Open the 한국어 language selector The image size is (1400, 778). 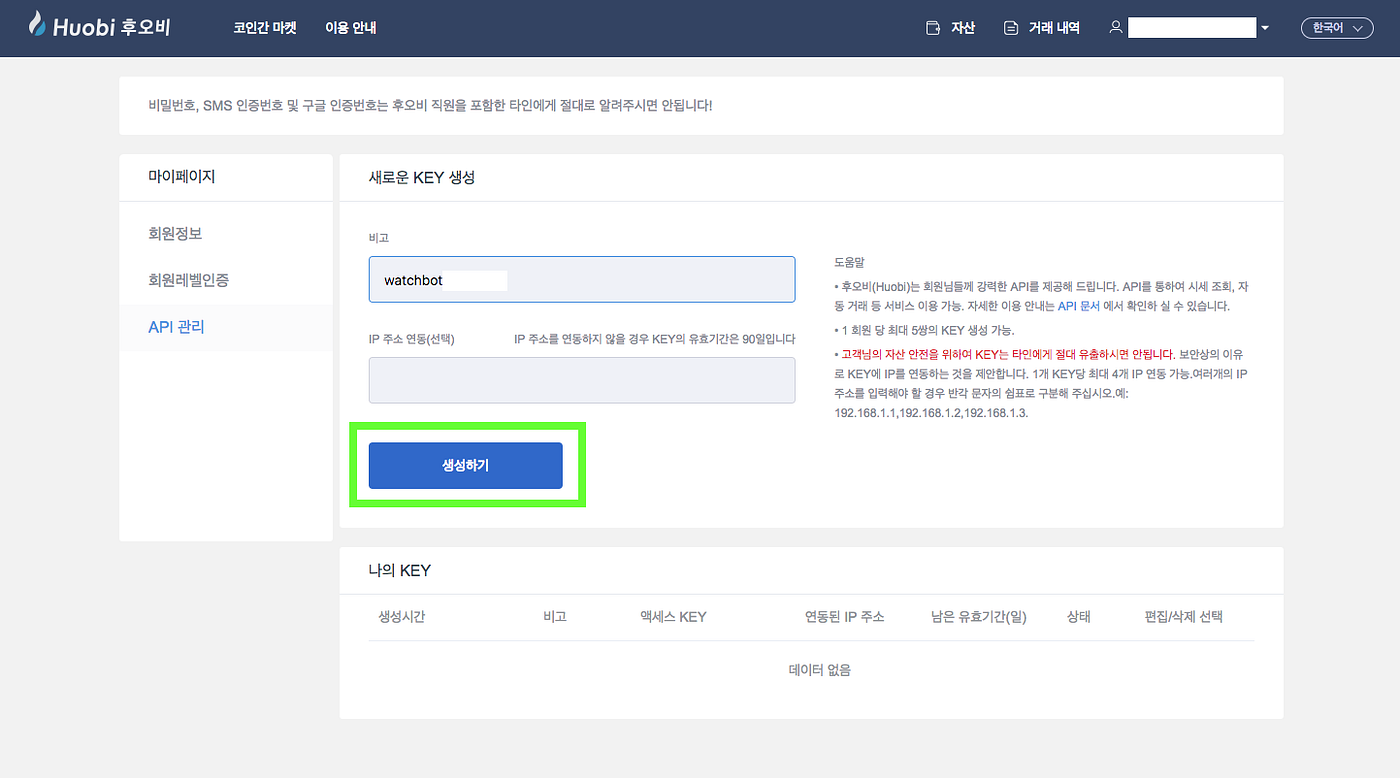1336,28
